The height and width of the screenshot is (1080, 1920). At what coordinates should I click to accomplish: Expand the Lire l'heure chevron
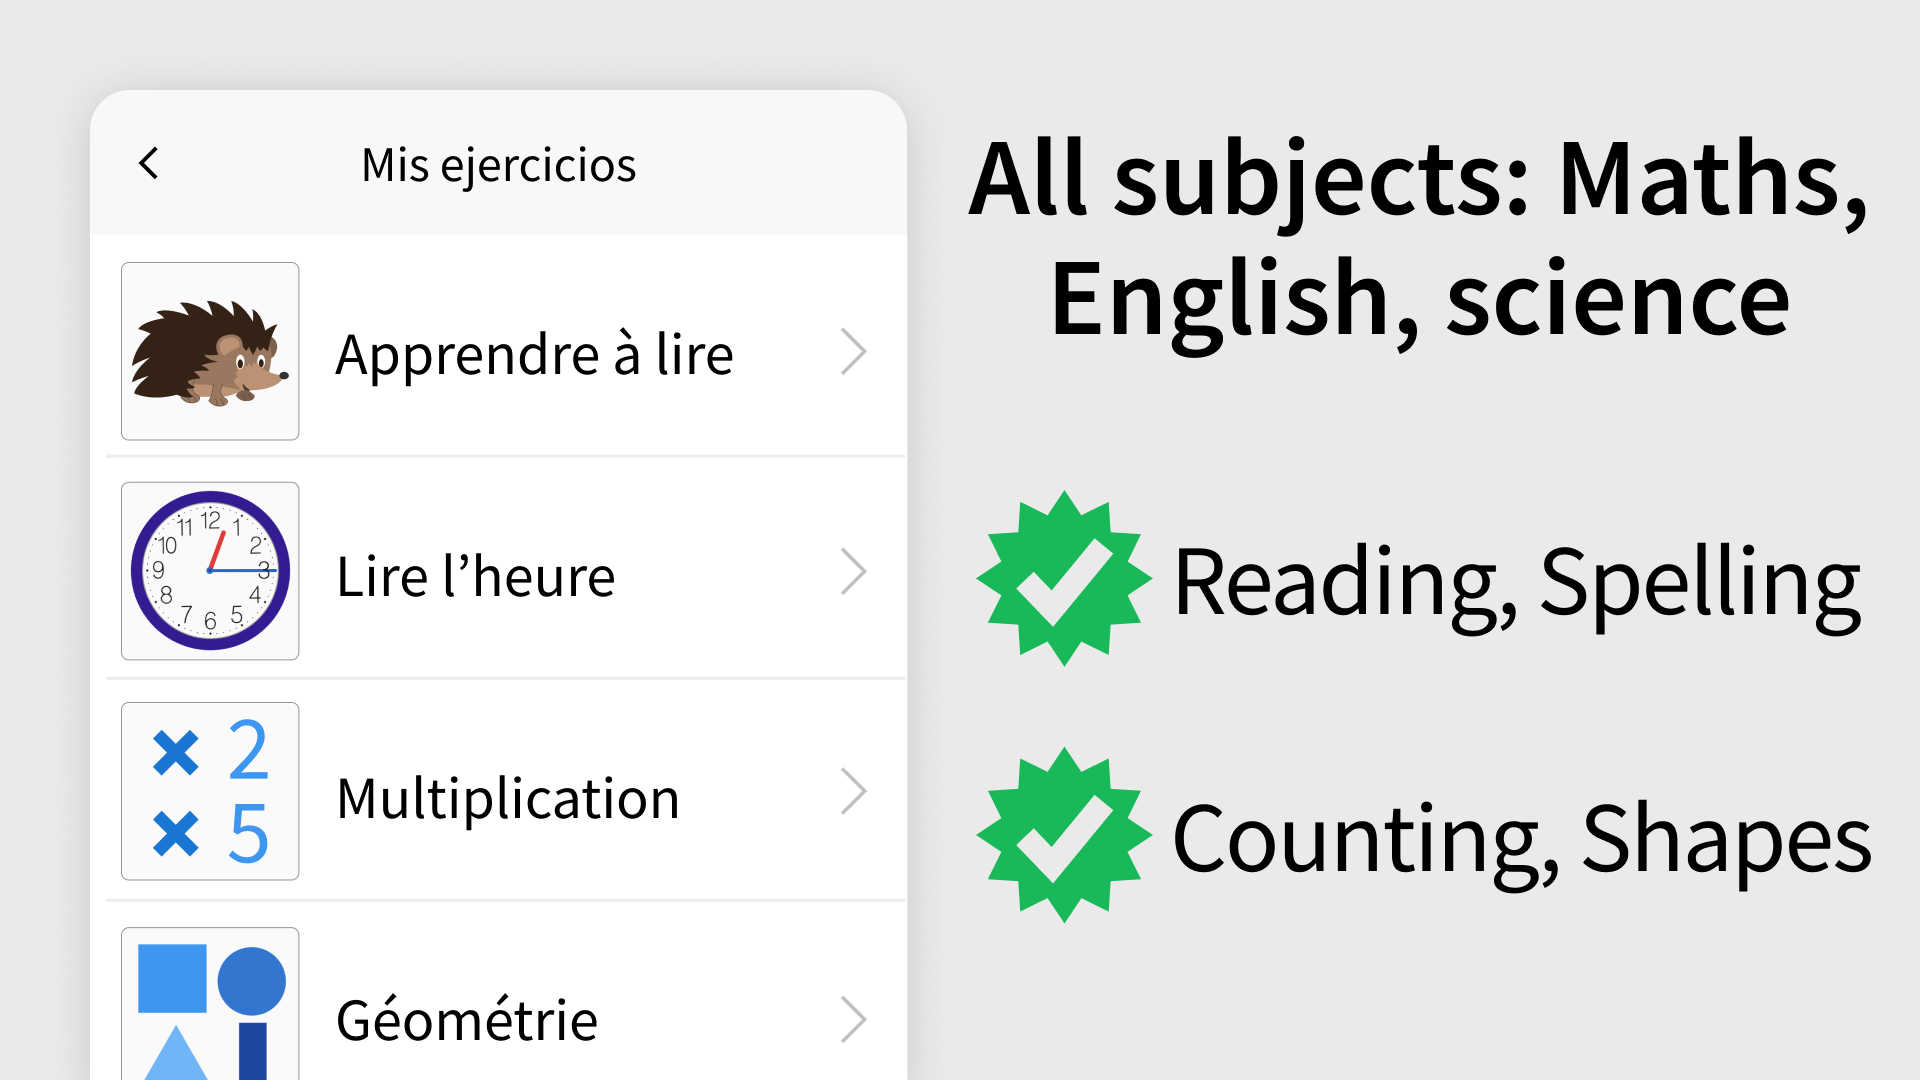coord(853,572)
